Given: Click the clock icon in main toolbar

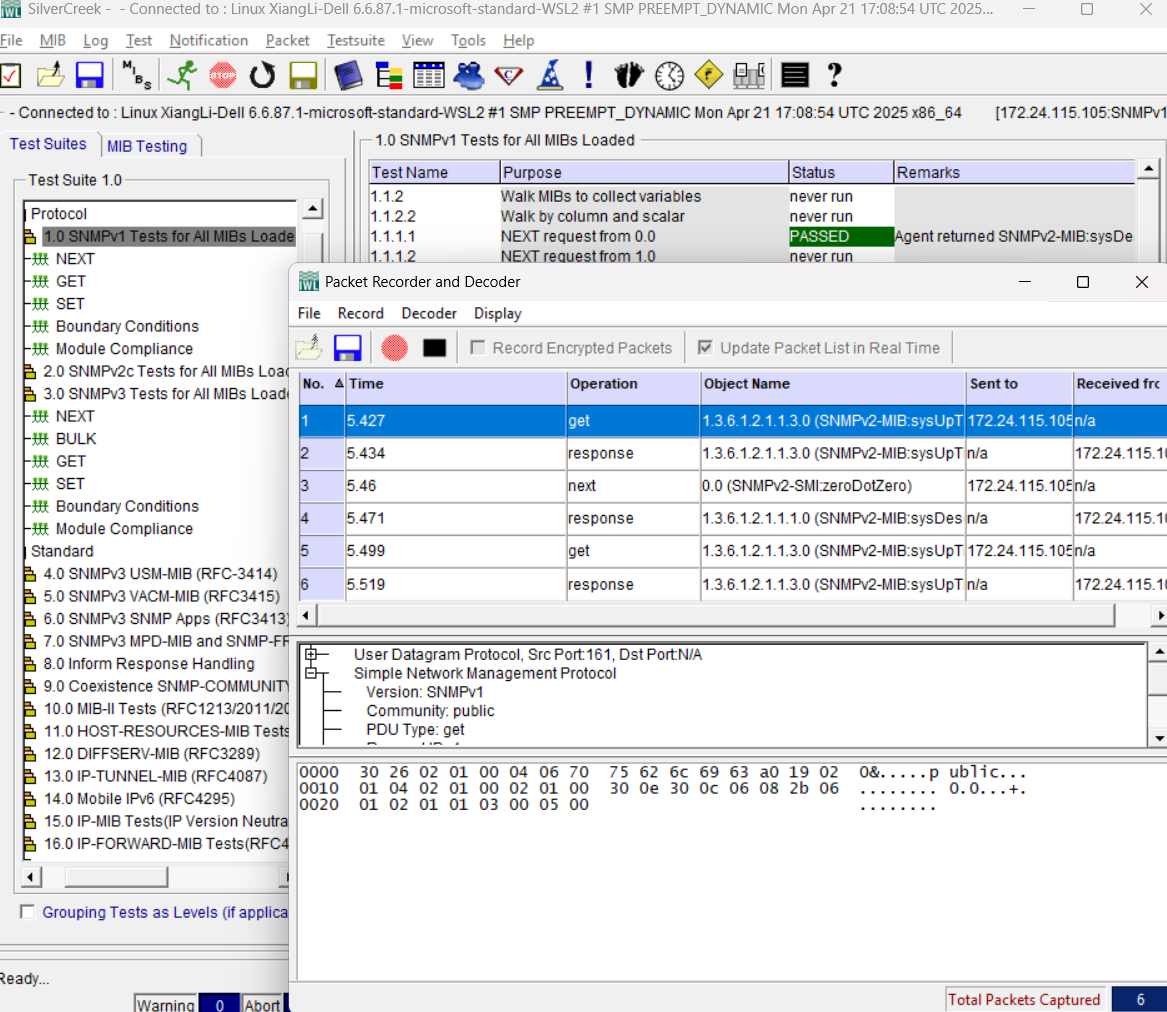Looking at the screenshot, I should [669, 75].
